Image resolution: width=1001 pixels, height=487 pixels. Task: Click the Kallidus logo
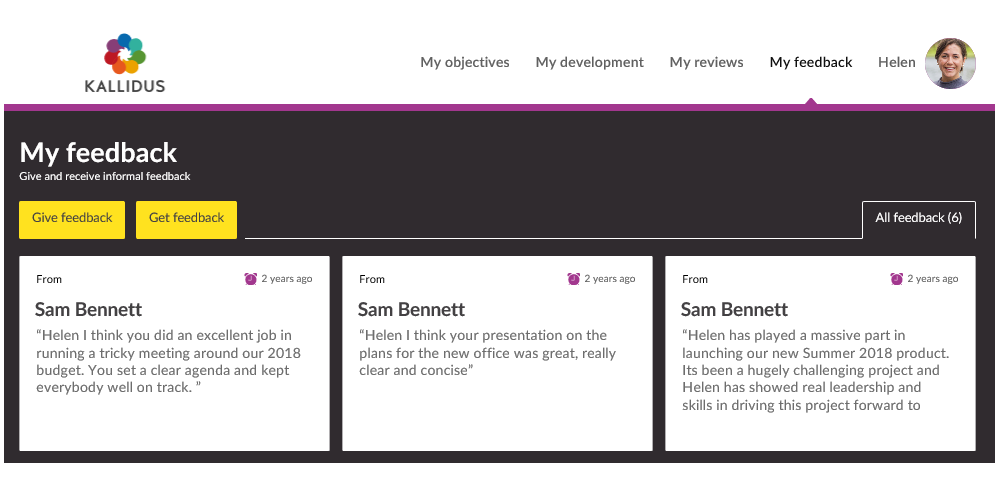point(125,63)
